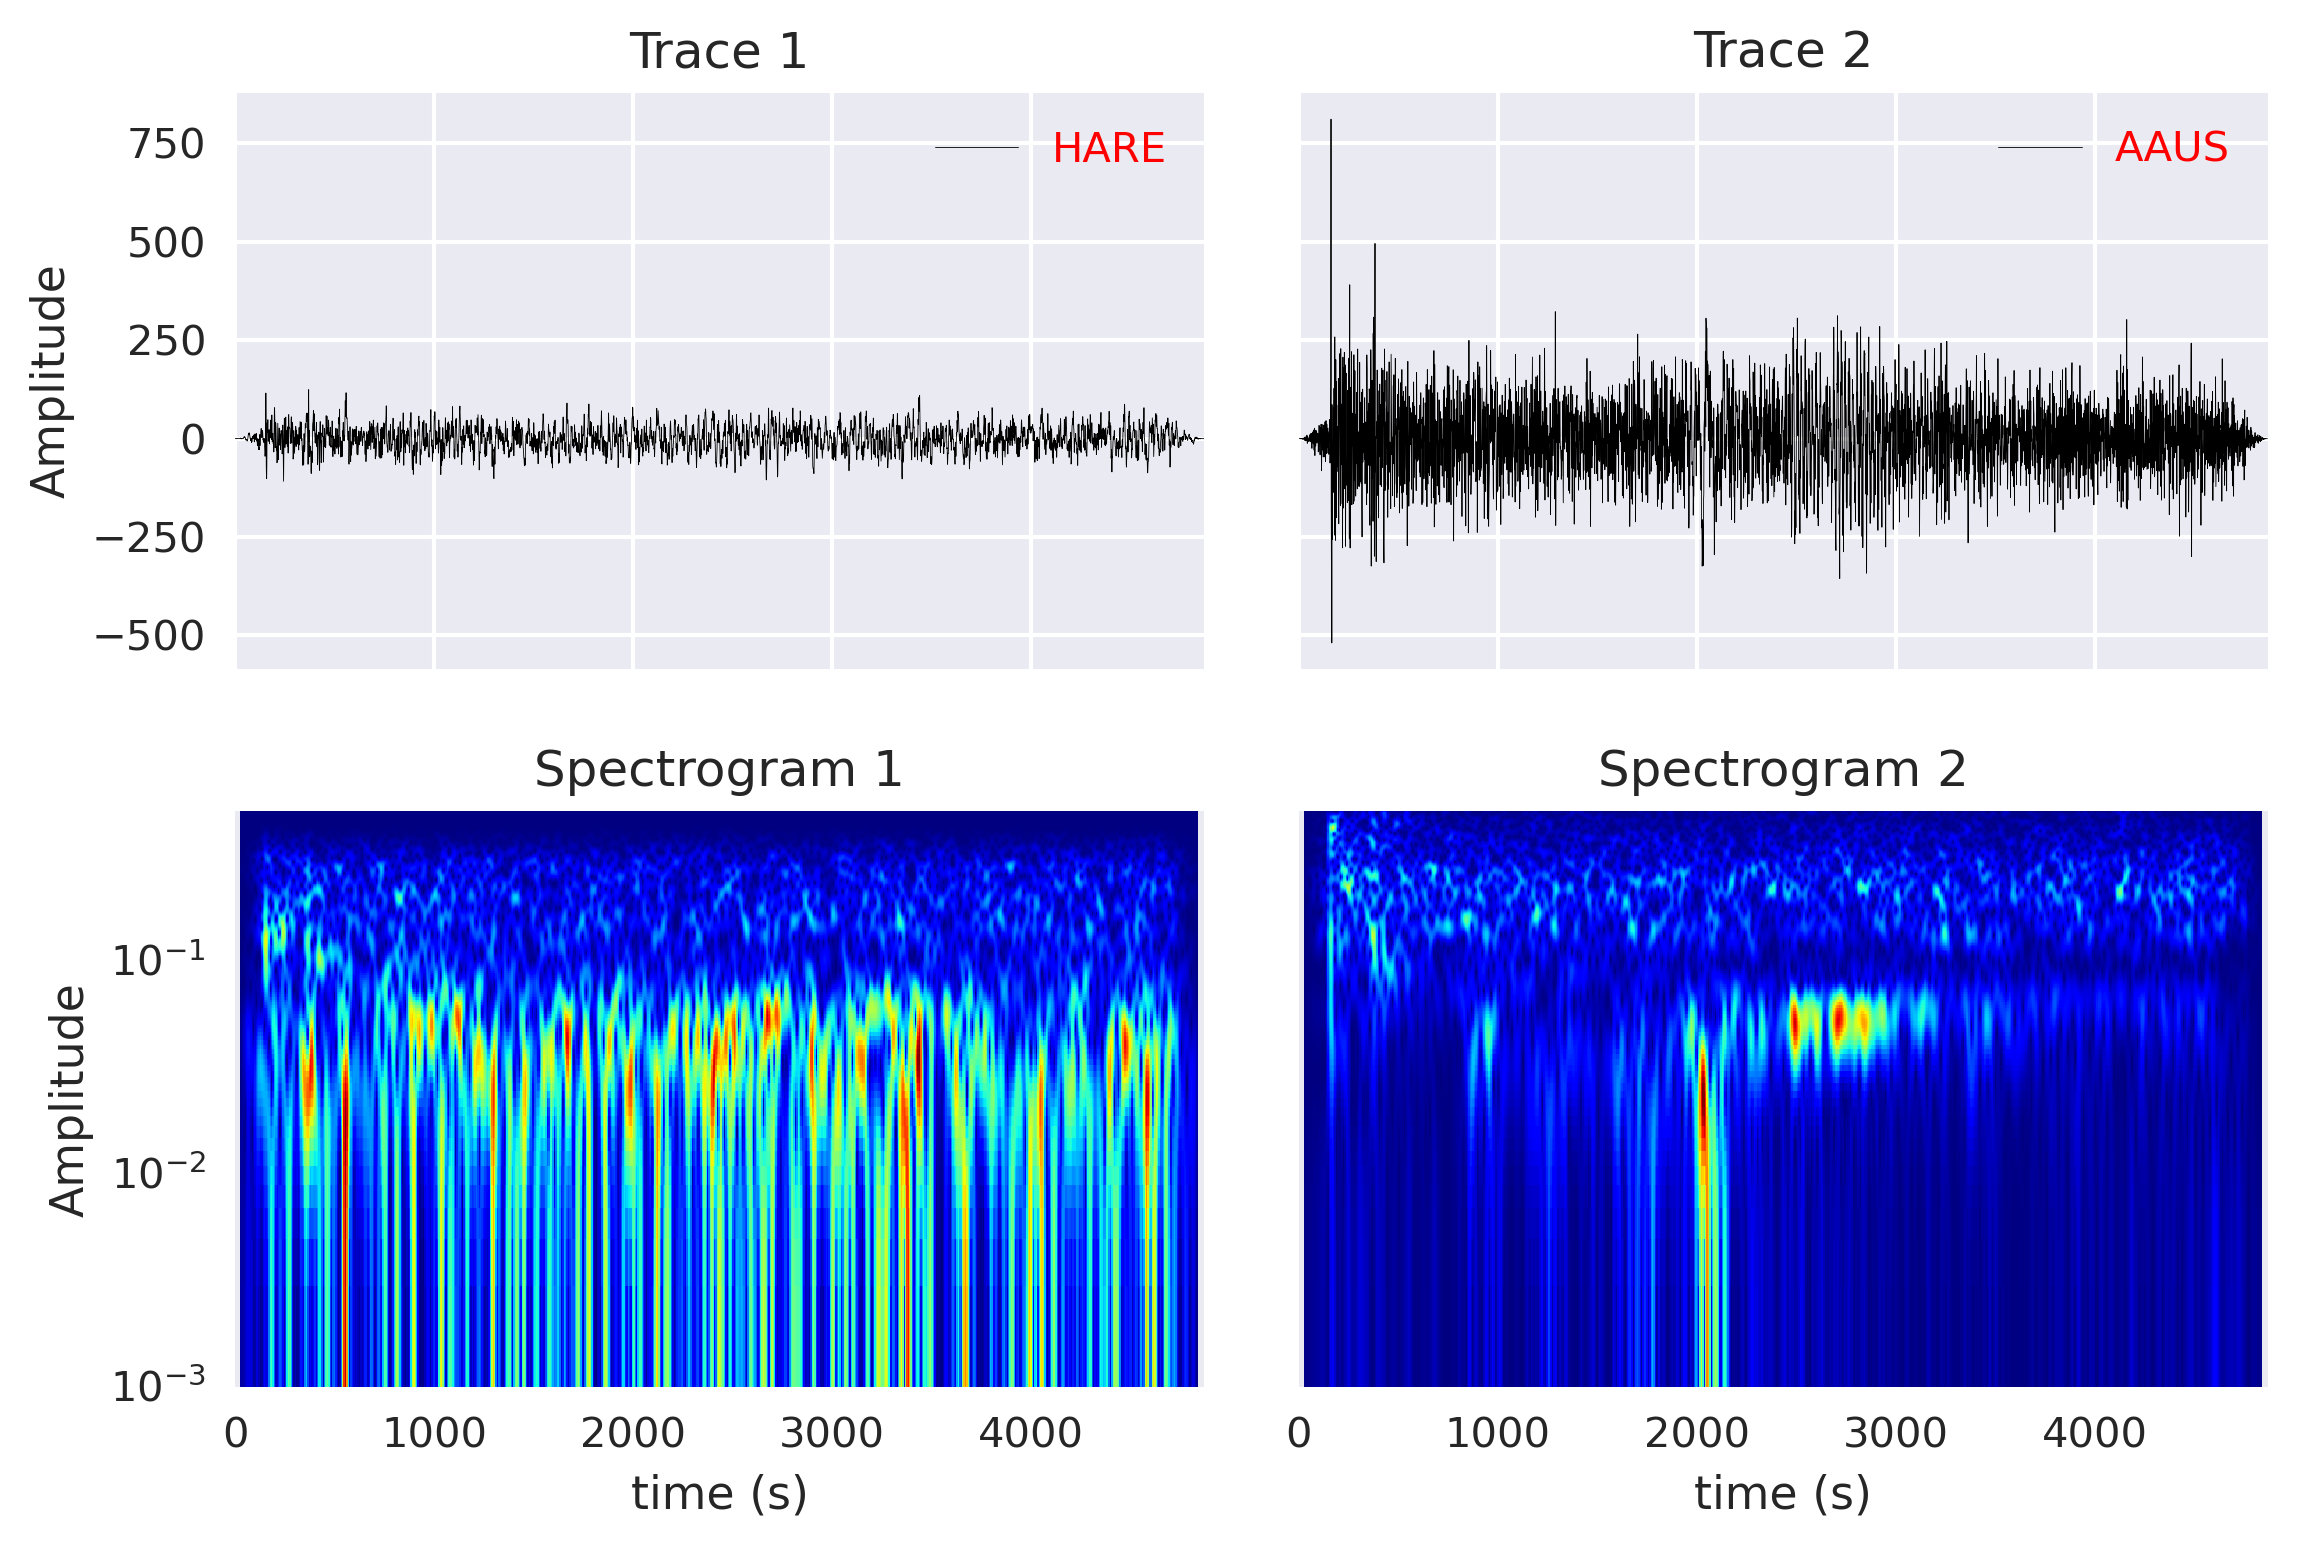This screenshot has height=1548, width=2297.
Task: Click the AAUS legend line sample
Action: 2039,148
